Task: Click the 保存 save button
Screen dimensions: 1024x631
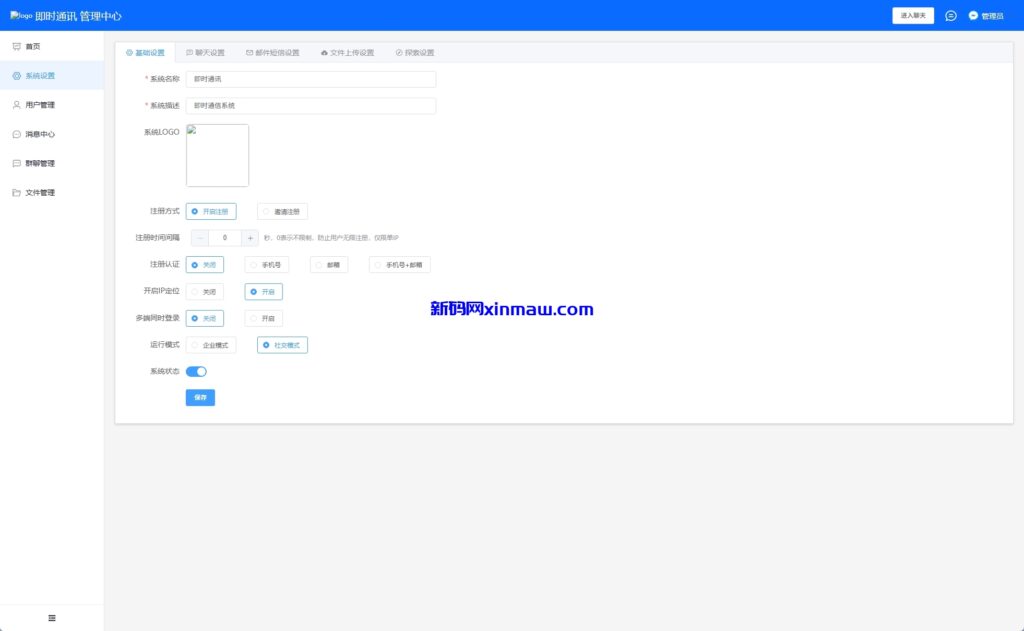Action: coord(200,397)
